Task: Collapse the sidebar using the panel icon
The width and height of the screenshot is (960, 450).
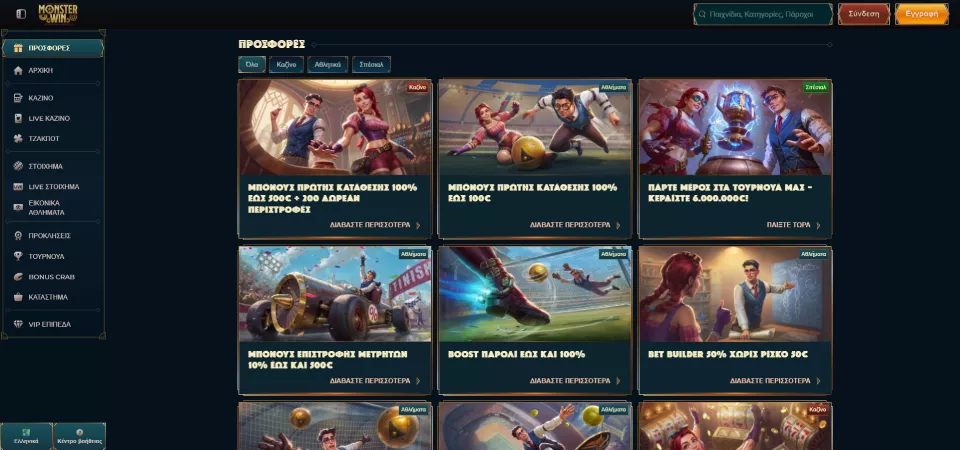Action: [21, 13]
